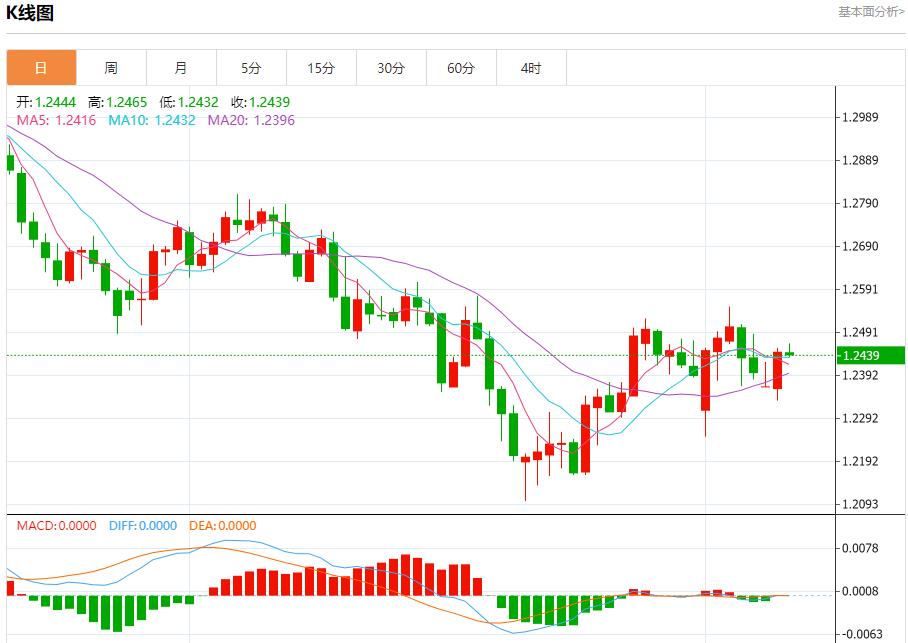Click the rightmost candlestick on the chart
The width and height of the screenshot is (908, 643).
click(x=789, y=353)
